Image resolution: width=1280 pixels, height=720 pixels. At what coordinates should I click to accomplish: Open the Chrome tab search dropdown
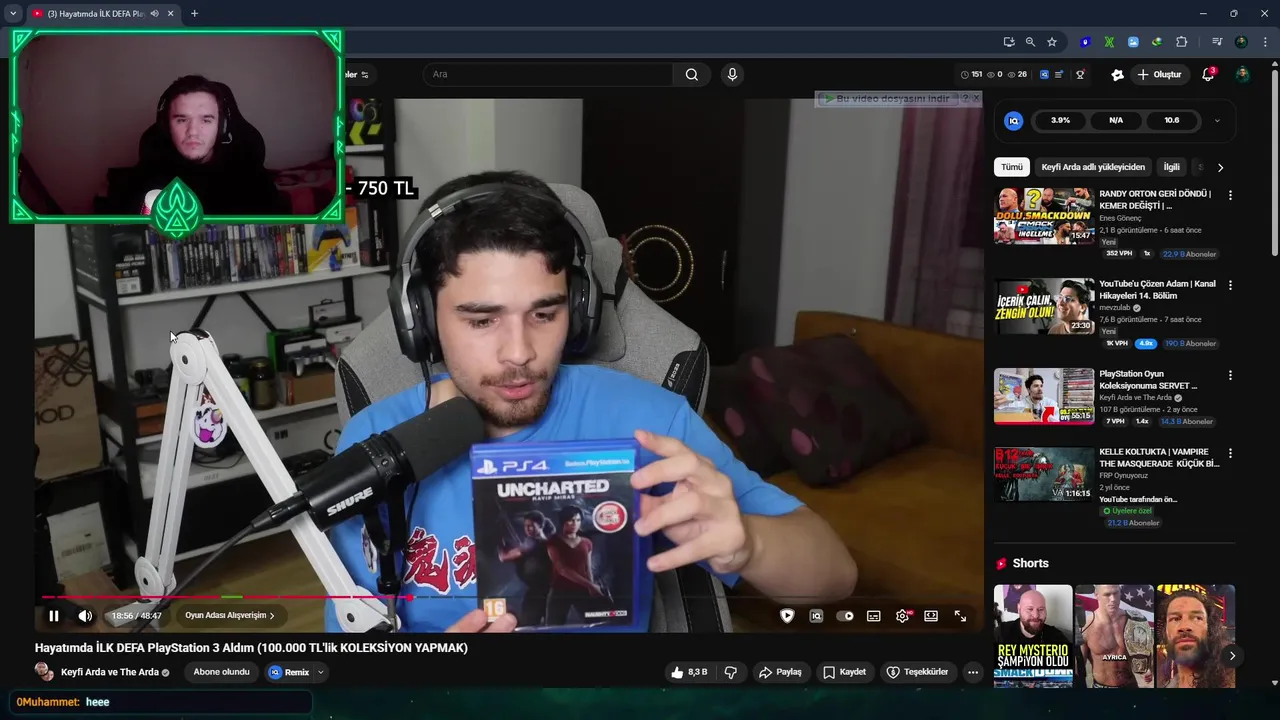(x=12, y=14)
